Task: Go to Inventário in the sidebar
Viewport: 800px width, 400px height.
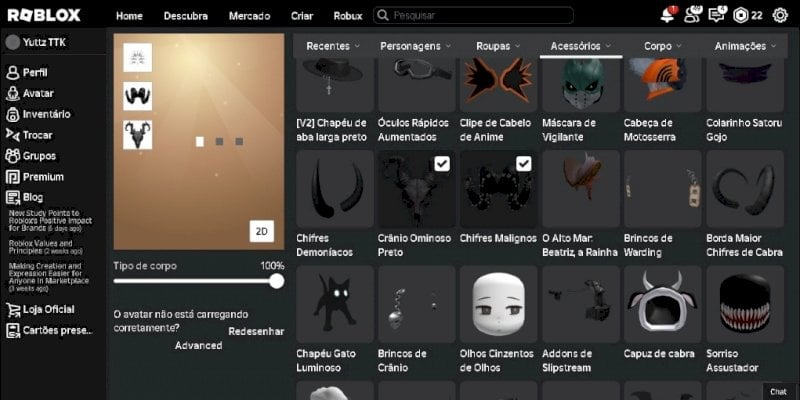Action: coord(38,114)
